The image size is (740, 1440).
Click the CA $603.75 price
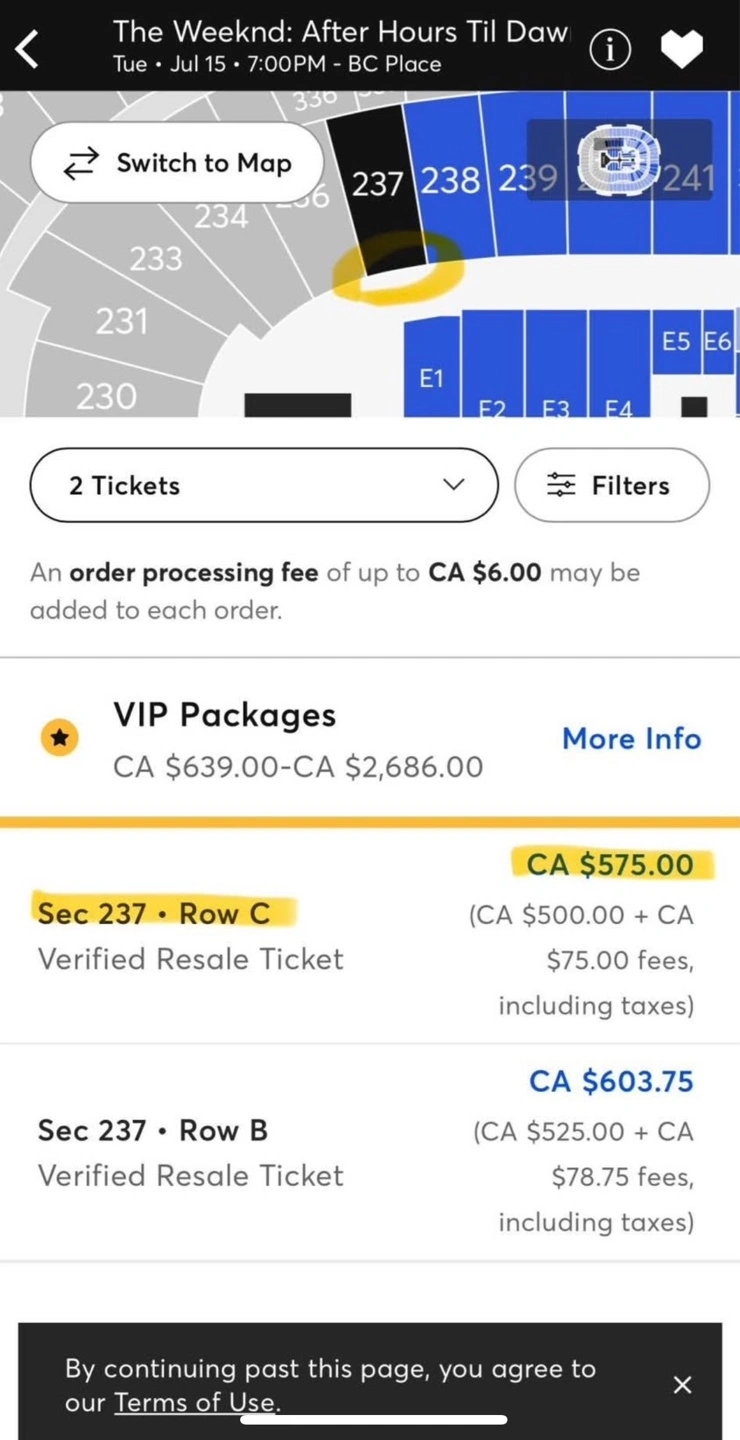click(x=610, y=1081)
